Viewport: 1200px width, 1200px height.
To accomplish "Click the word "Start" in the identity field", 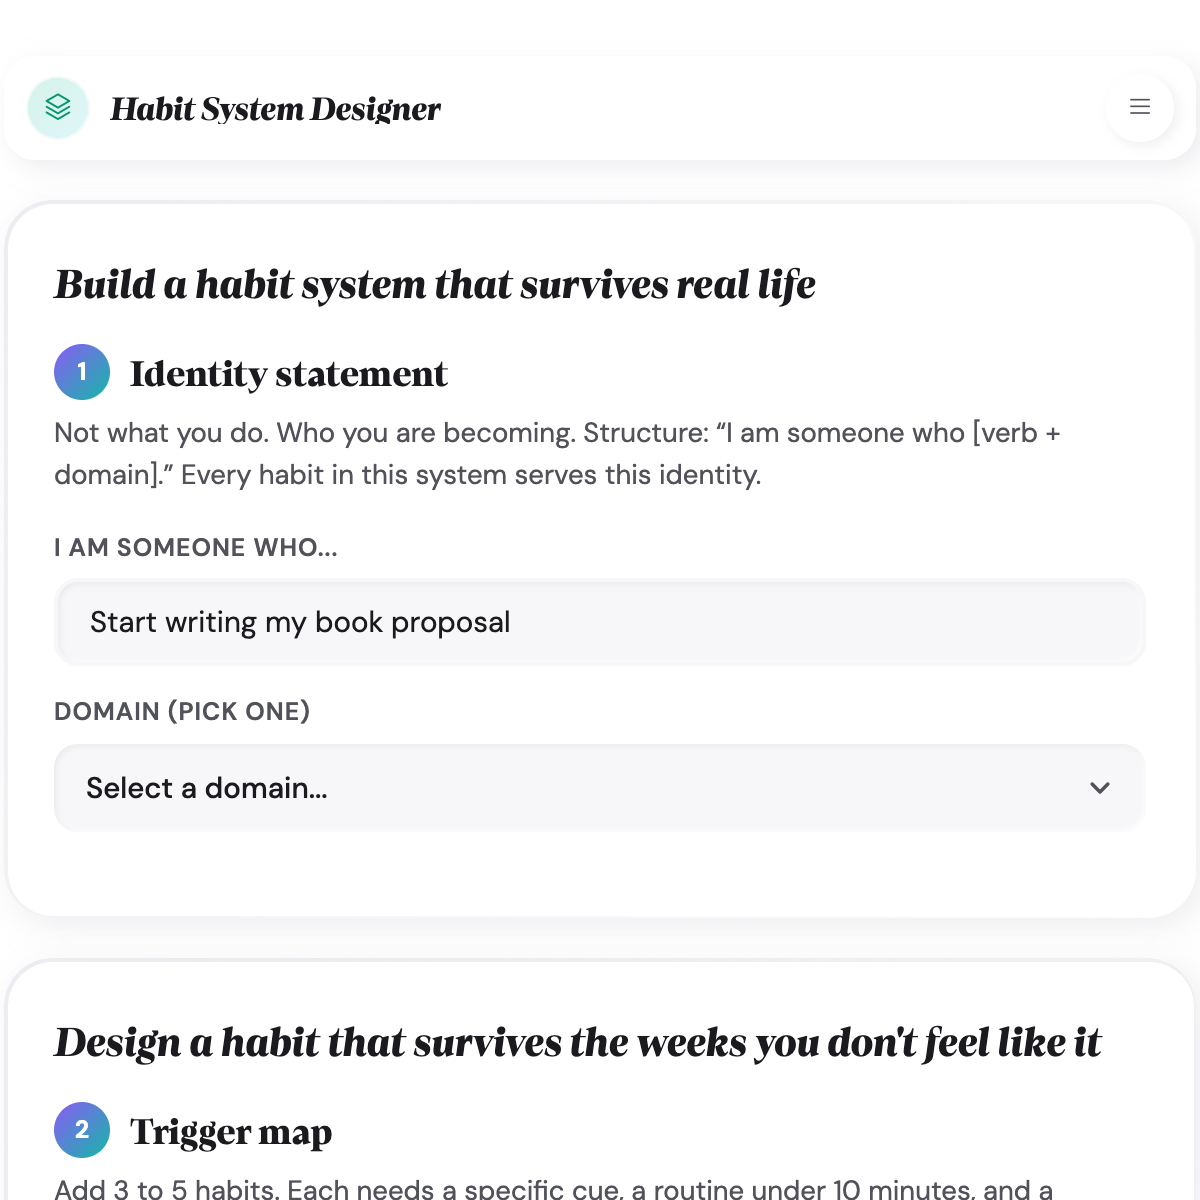I will pos(123,622).
